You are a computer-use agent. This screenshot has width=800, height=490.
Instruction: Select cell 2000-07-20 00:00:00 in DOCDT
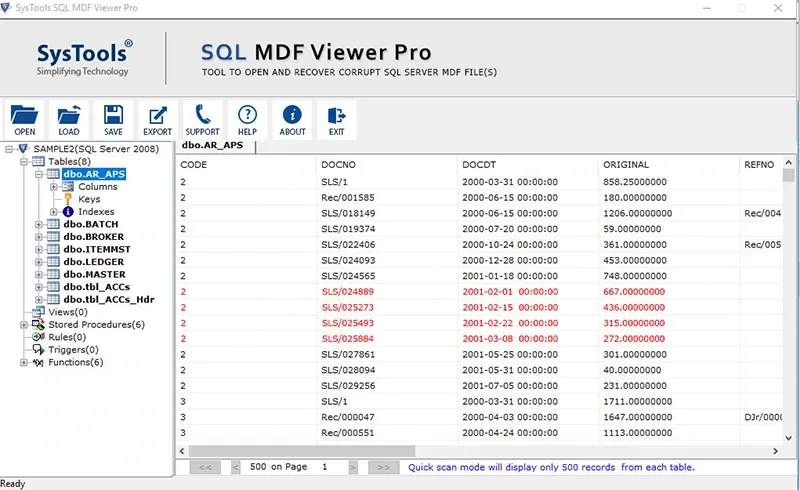point(510,229)
